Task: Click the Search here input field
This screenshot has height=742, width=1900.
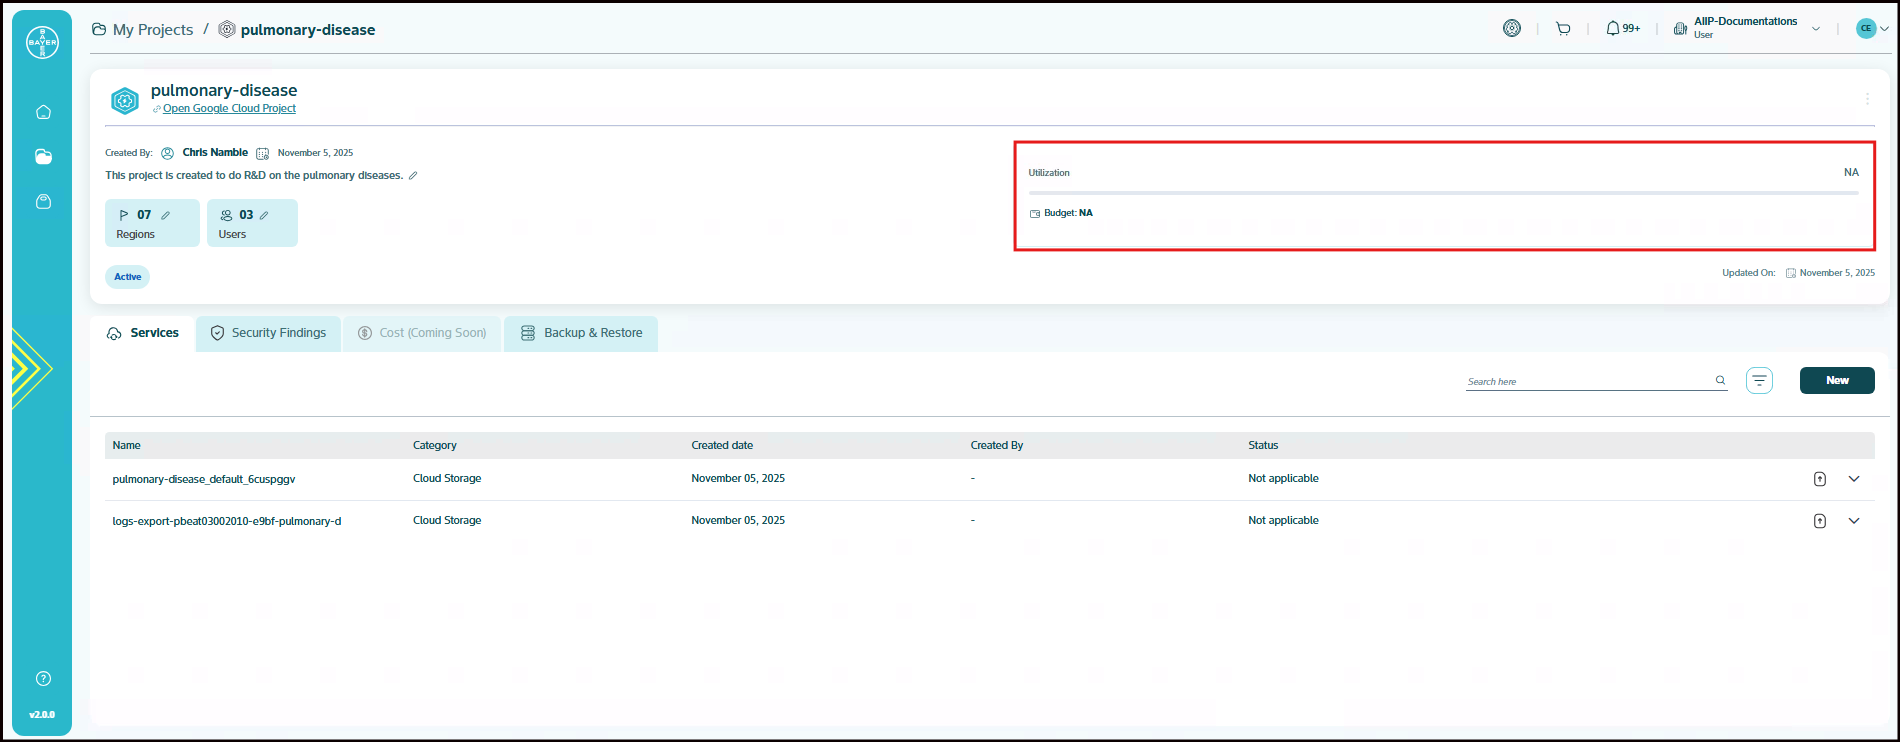Action: tap(1588, 381)
